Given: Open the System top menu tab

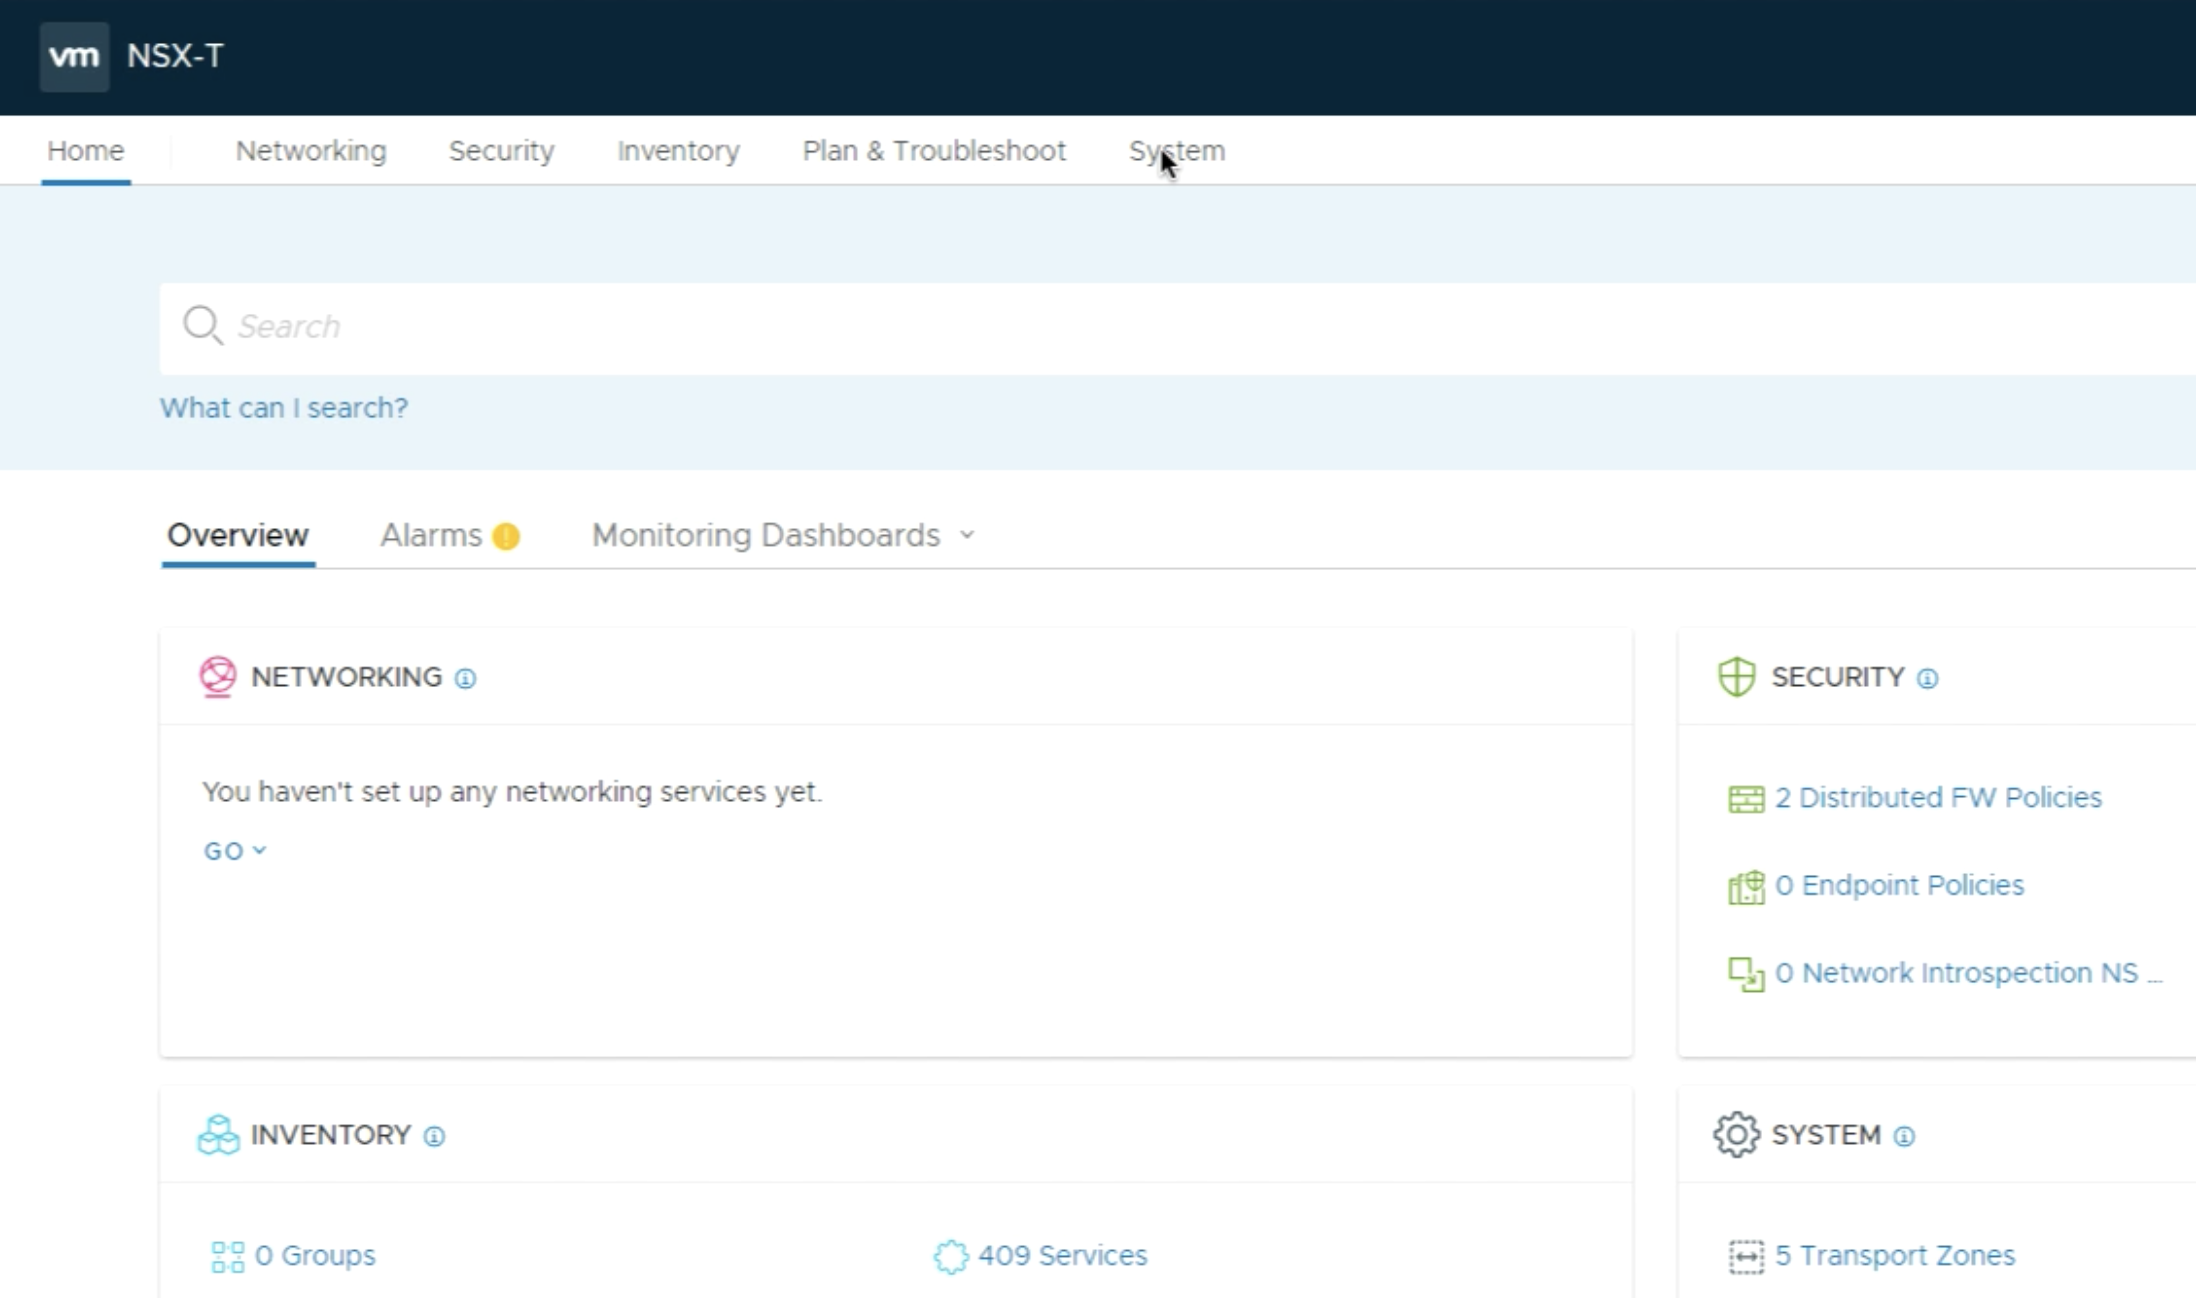Looking at the screenshot, I should pos(1176,151).
